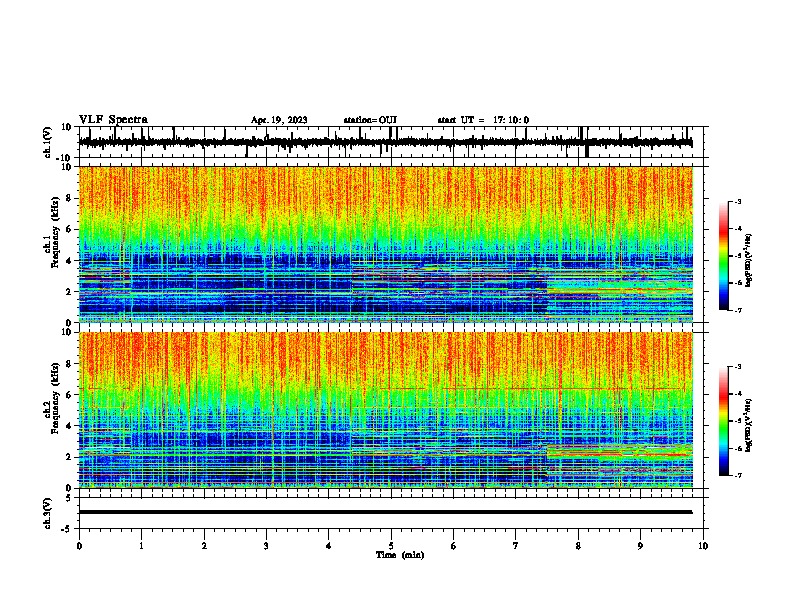Click the "station=OUI" label

click(370, 120)
